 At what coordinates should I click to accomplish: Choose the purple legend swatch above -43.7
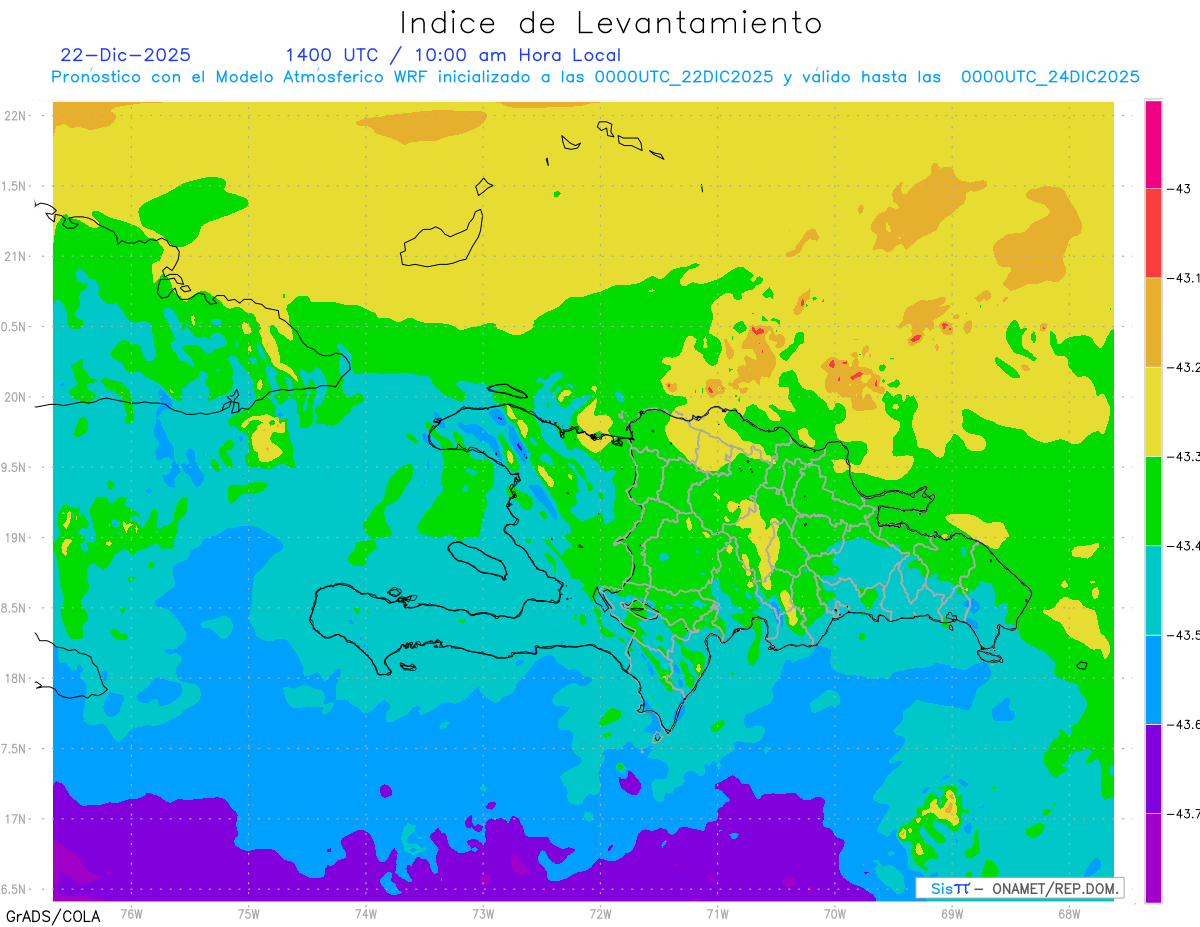(x=1153, y=768)
